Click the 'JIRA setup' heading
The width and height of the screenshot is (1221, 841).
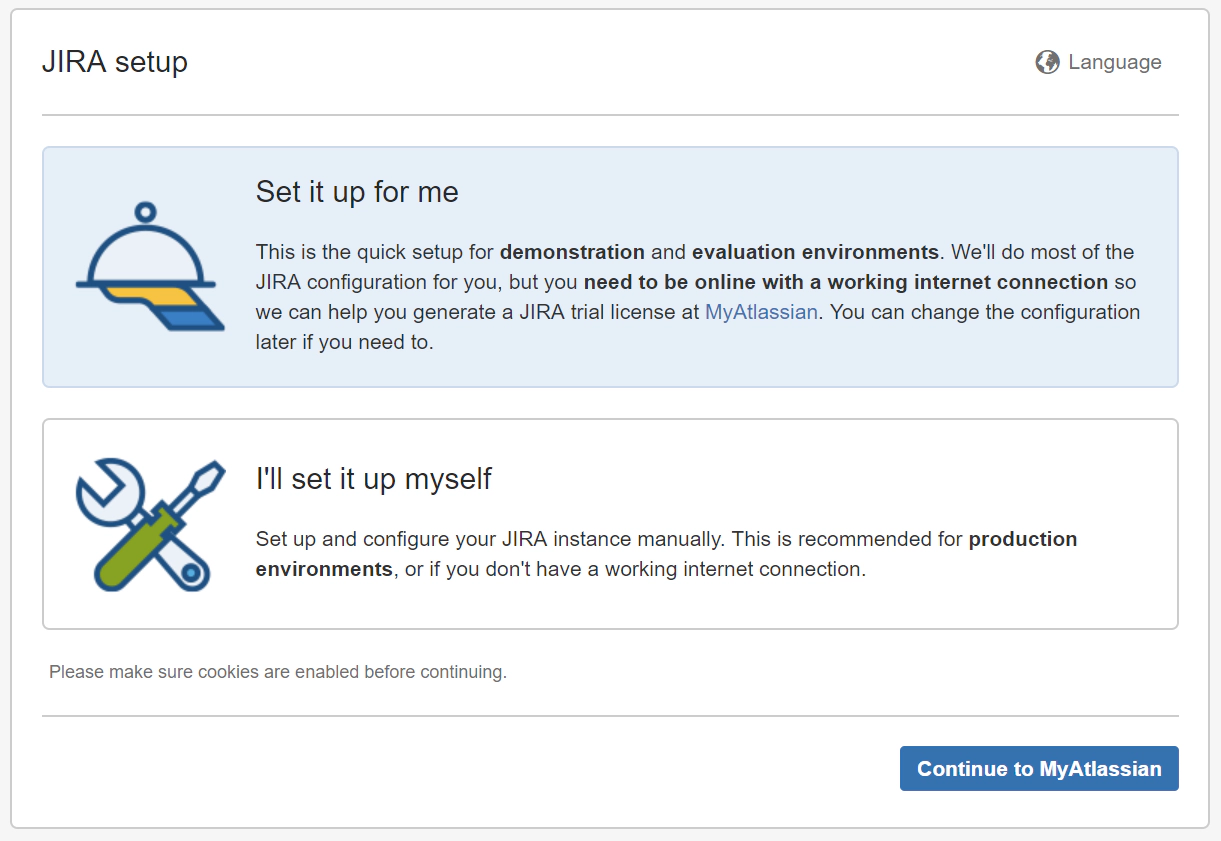click(114, 62)
